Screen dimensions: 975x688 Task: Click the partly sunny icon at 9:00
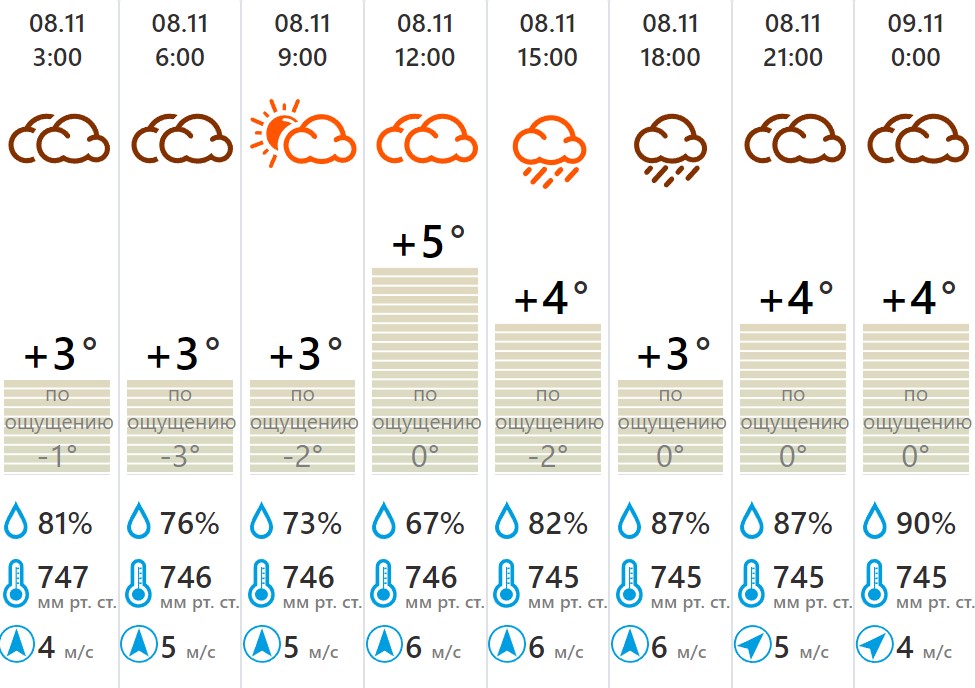(303, 138)
